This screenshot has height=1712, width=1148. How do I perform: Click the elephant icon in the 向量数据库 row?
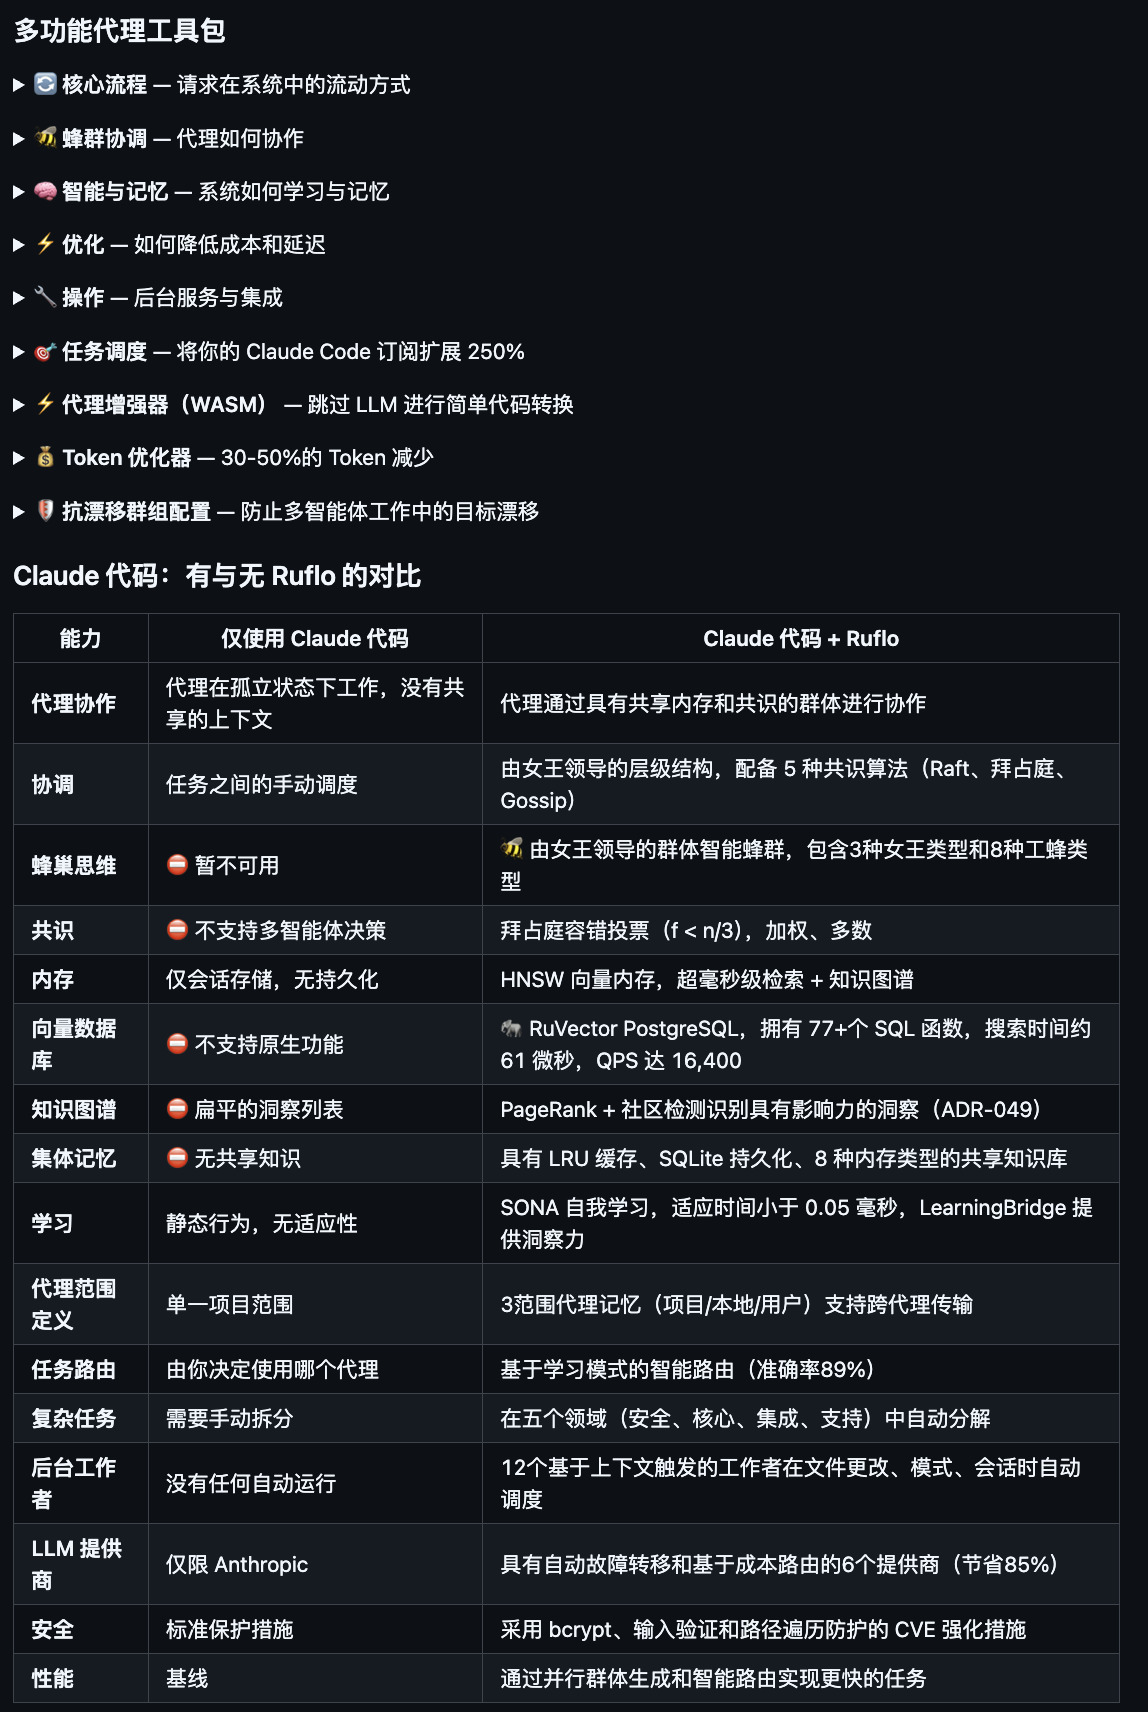click(x=512, y=1025)
